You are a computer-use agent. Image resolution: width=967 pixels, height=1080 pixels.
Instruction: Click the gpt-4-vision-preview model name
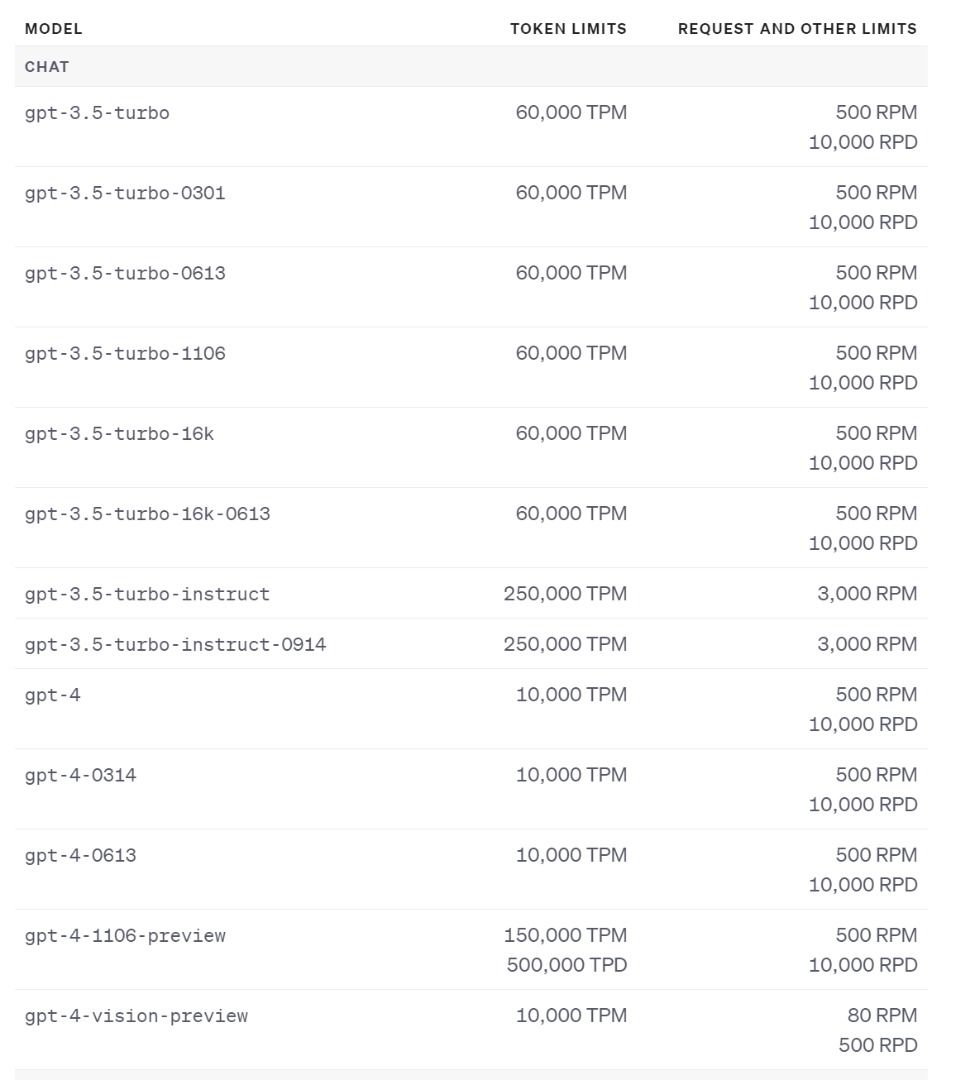point(136,1016)
